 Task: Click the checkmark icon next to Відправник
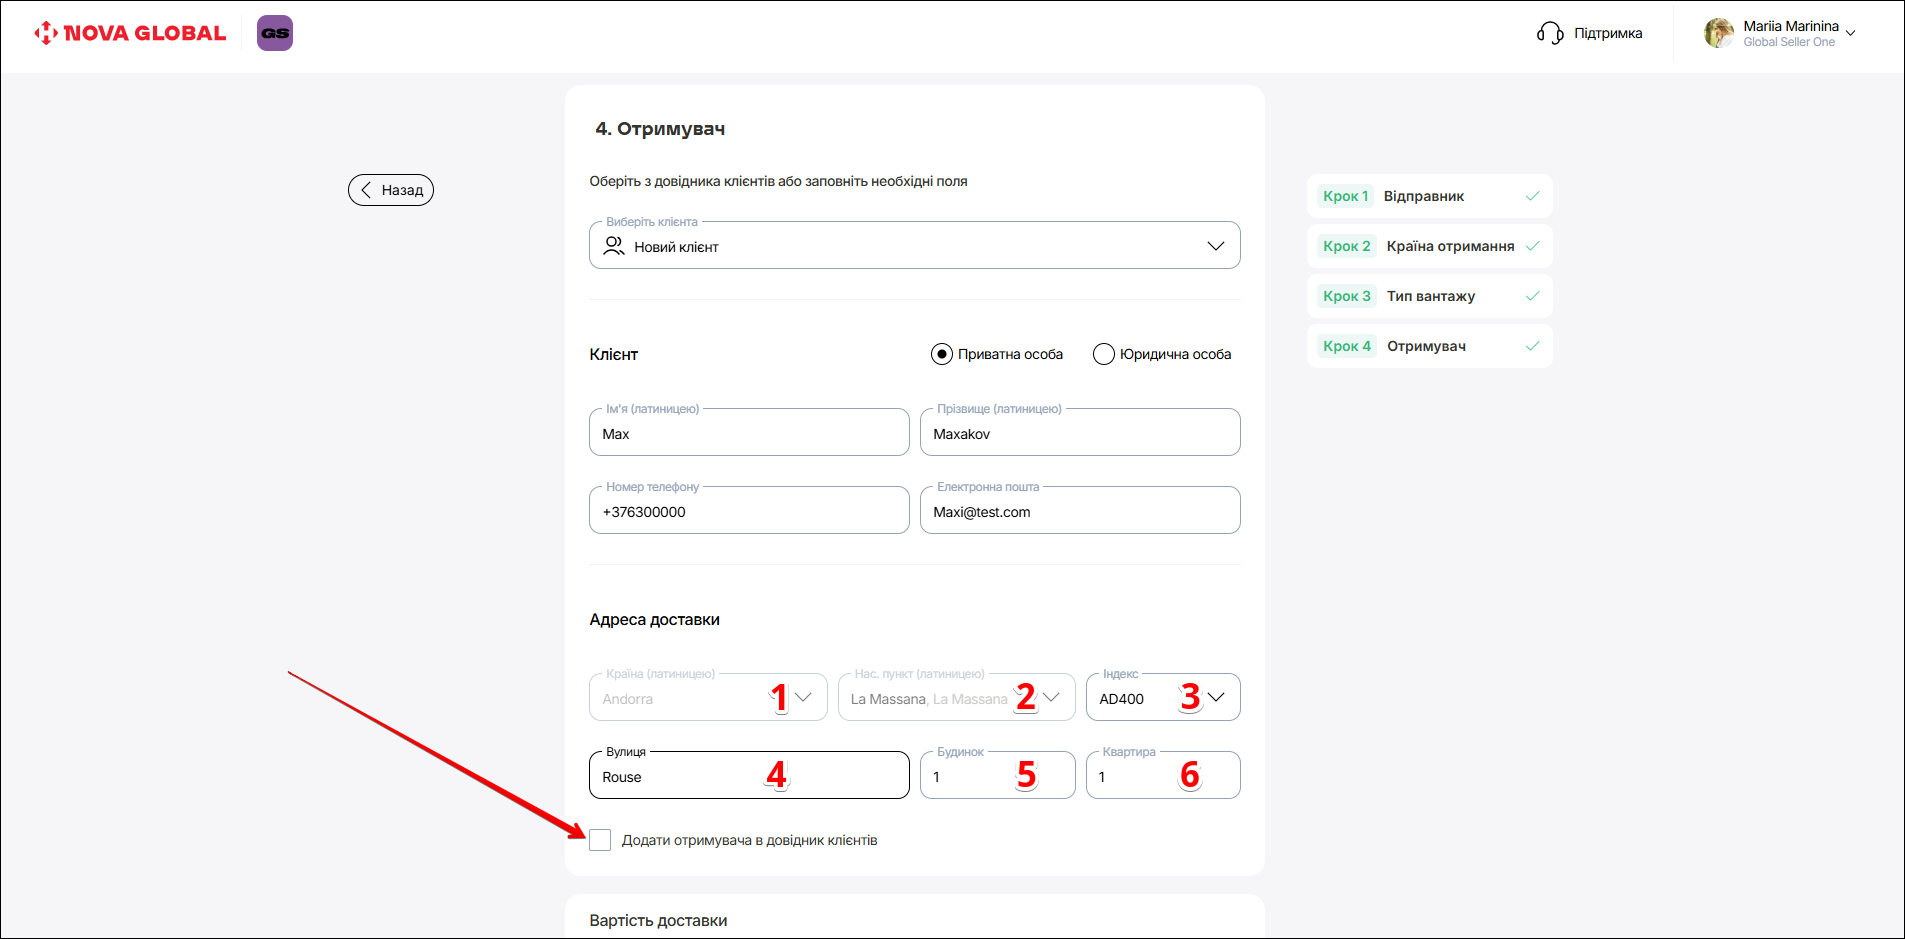pyautogui.click(x=1532, y=196)
